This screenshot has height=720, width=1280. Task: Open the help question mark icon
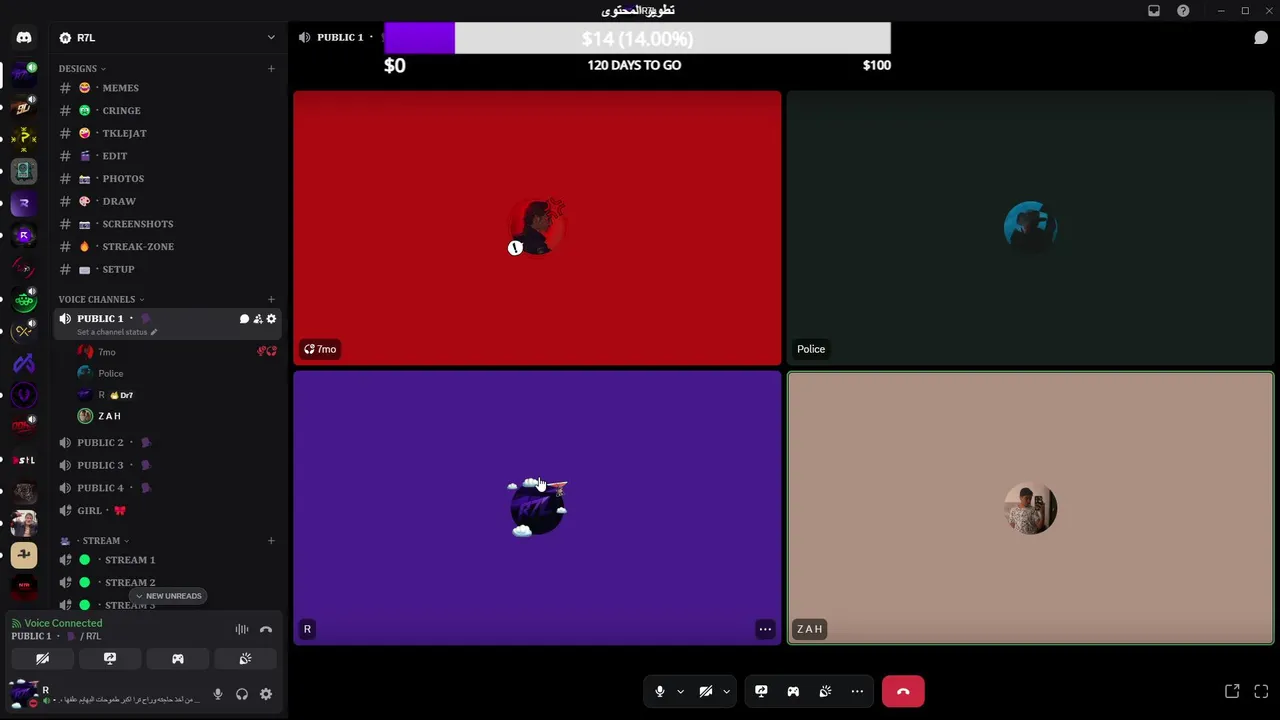point(1184,10)
